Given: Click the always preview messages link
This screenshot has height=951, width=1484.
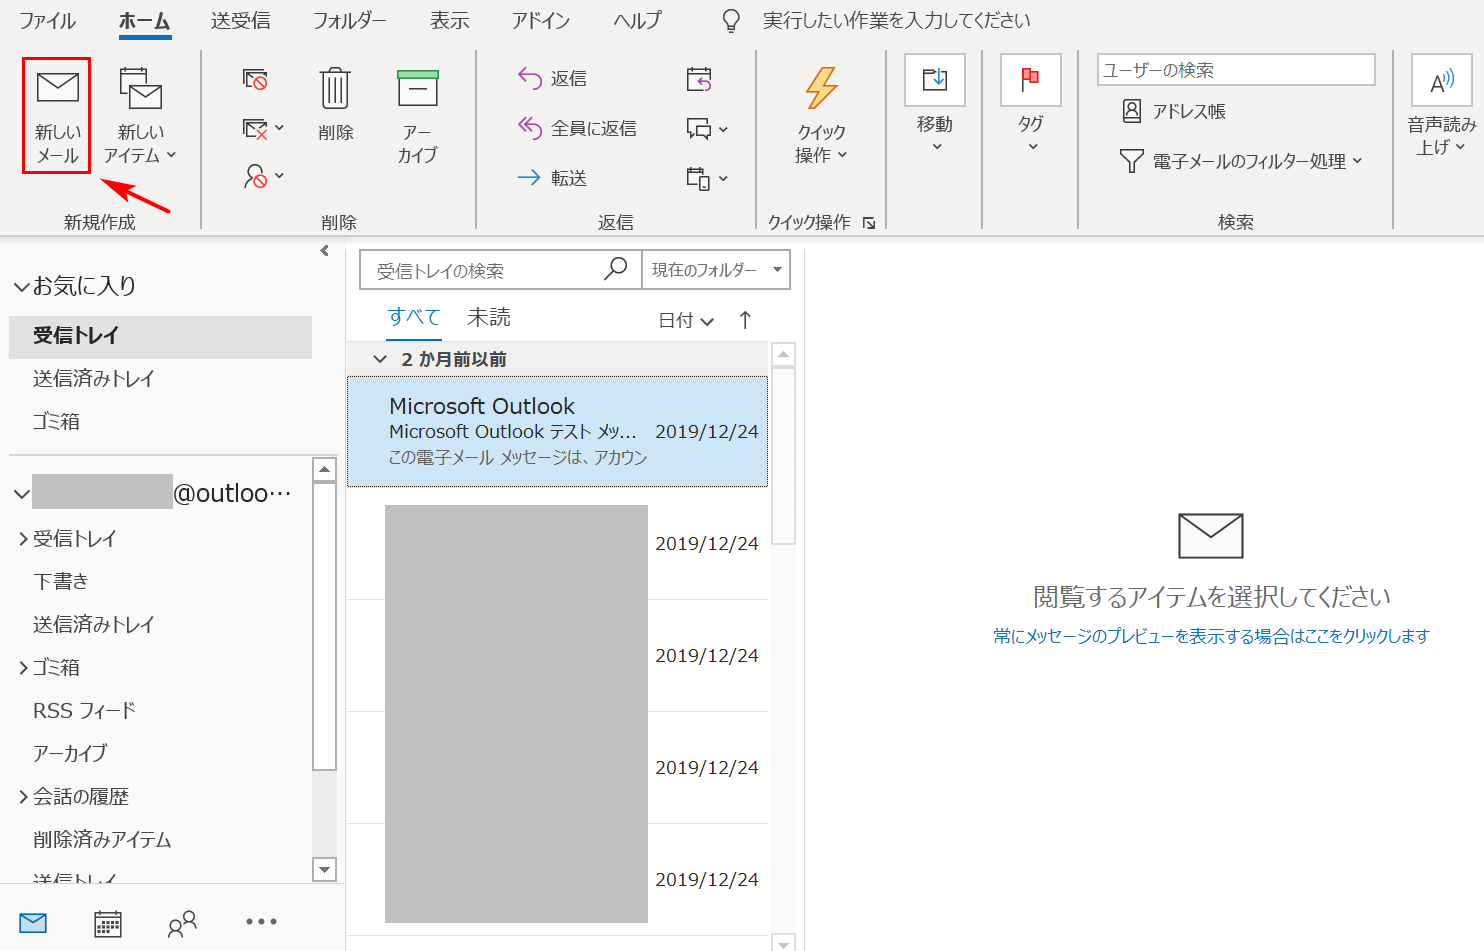Looking at the screenshot, I should pos(1211,636).
